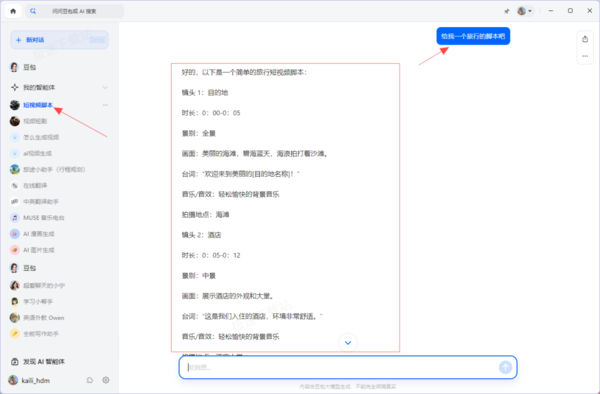The width and height of the screenshot is (600, 394).
Task: Click the AI search box in the title bar
Action: [75, 11]
